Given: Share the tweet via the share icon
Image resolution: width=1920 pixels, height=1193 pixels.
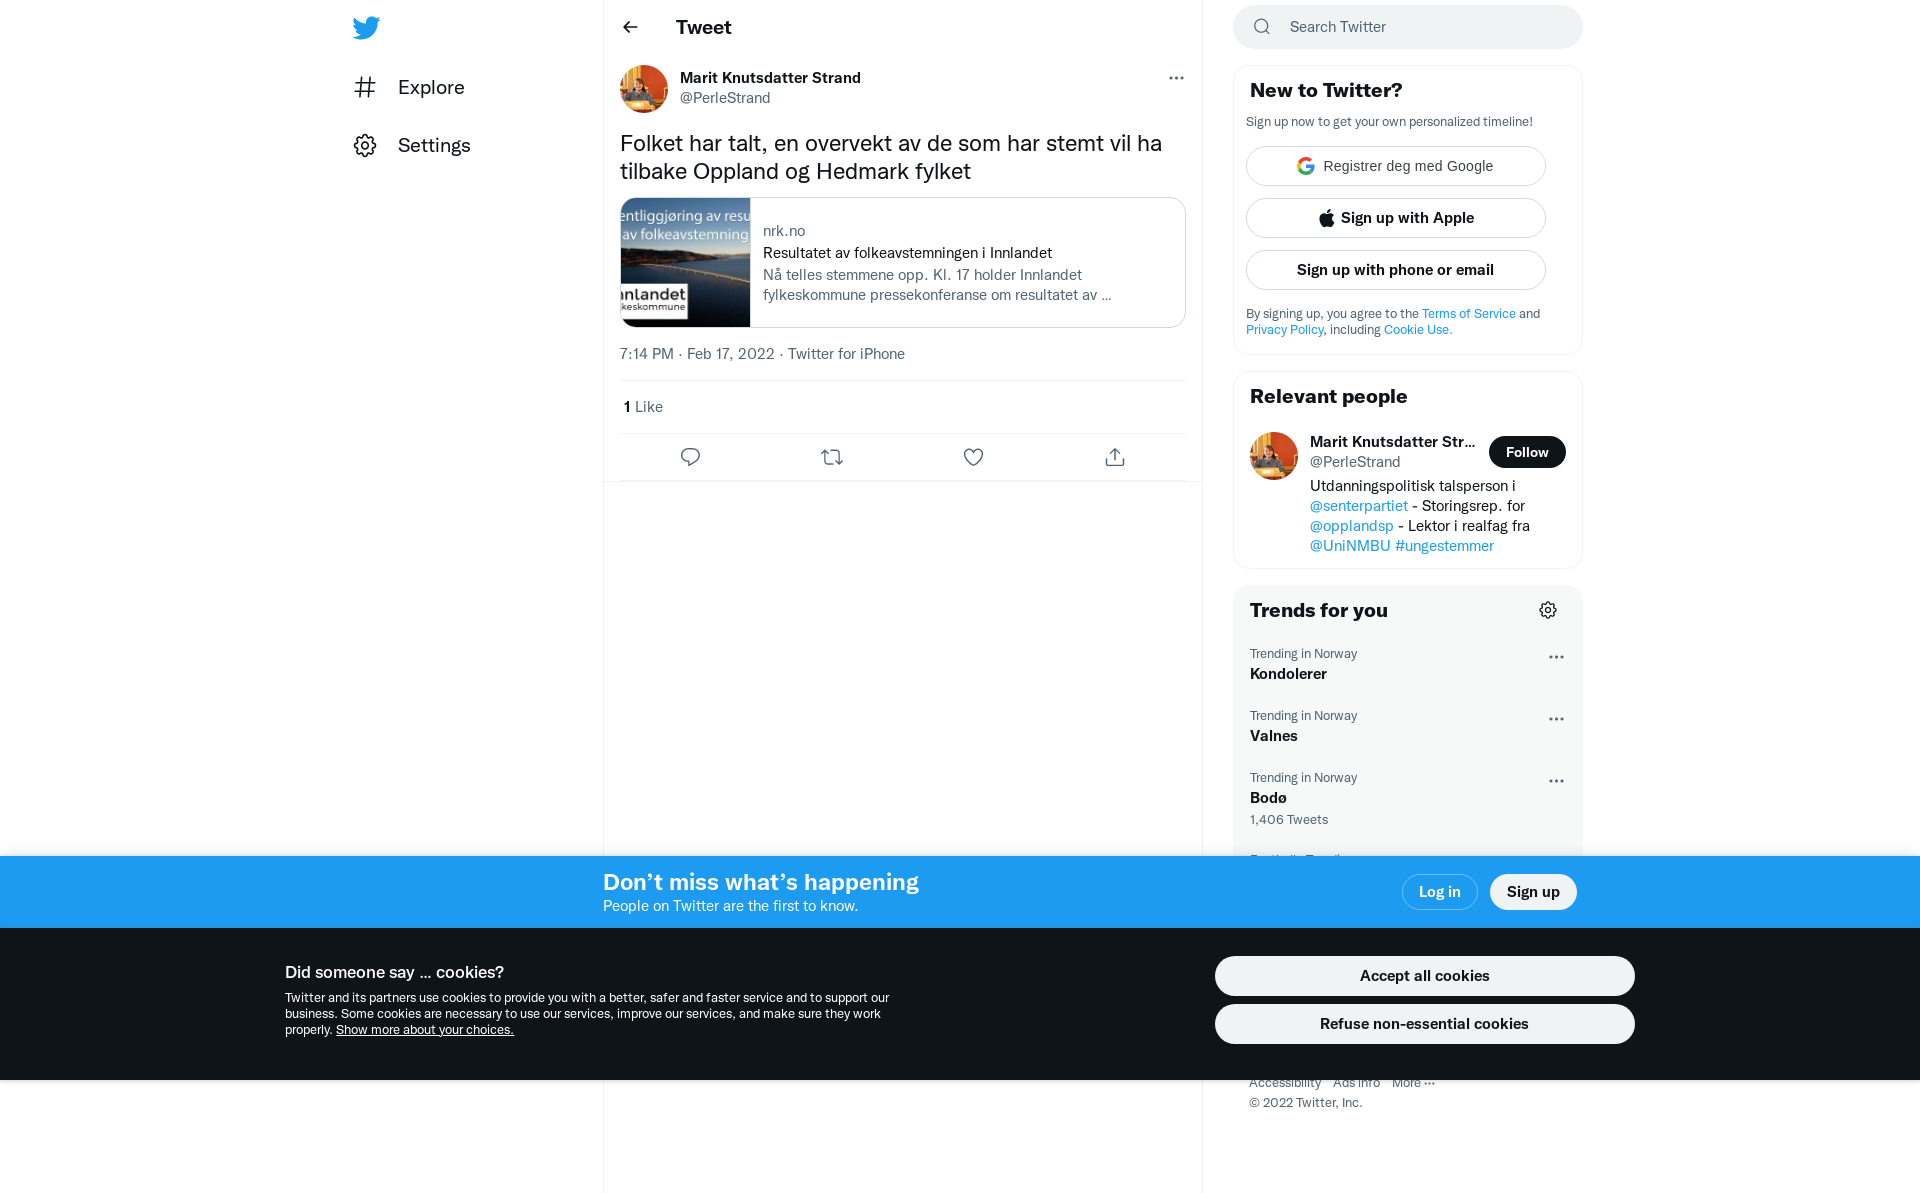Looking at the screenshot, I should coord(1115,457).
